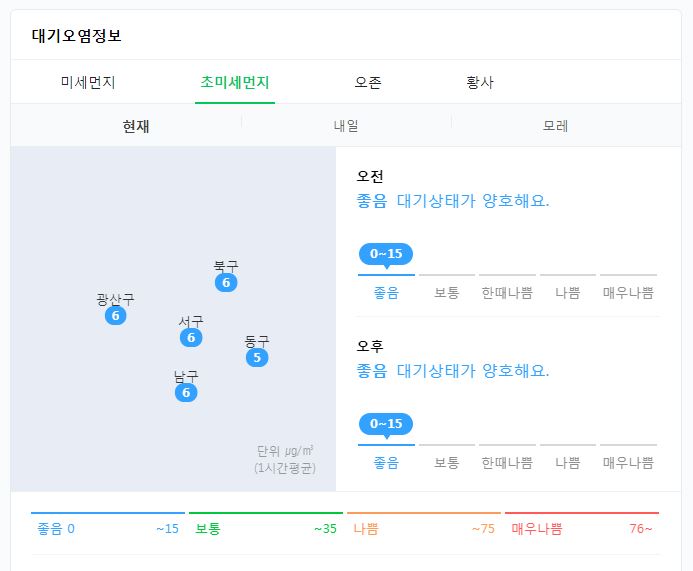Click 좋음 level in 오전 scale
This screenshot has height=571, width=693.
tap(386, 293)
